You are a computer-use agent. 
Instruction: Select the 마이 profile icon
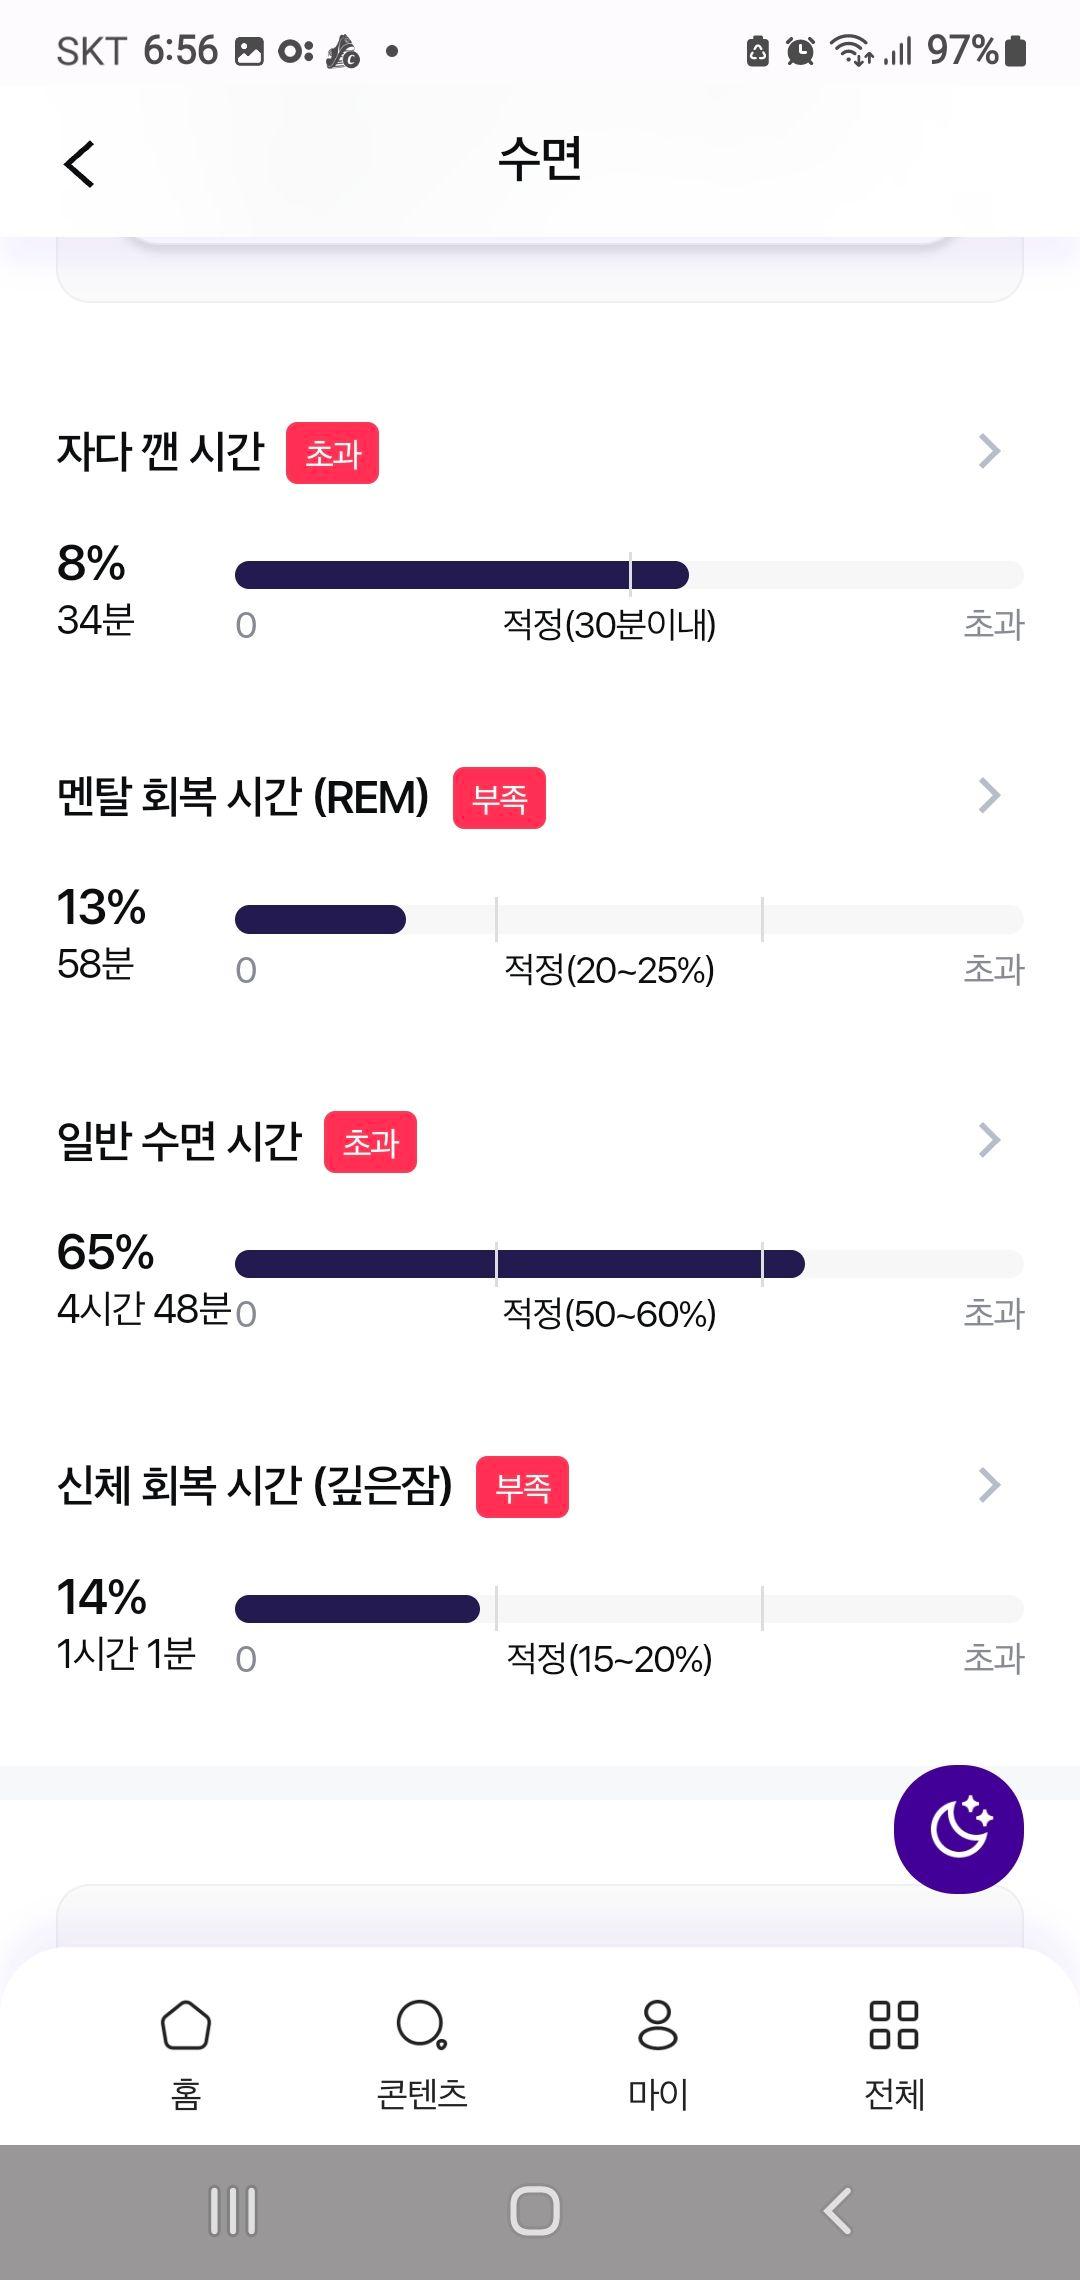(x=657, y=2025)
